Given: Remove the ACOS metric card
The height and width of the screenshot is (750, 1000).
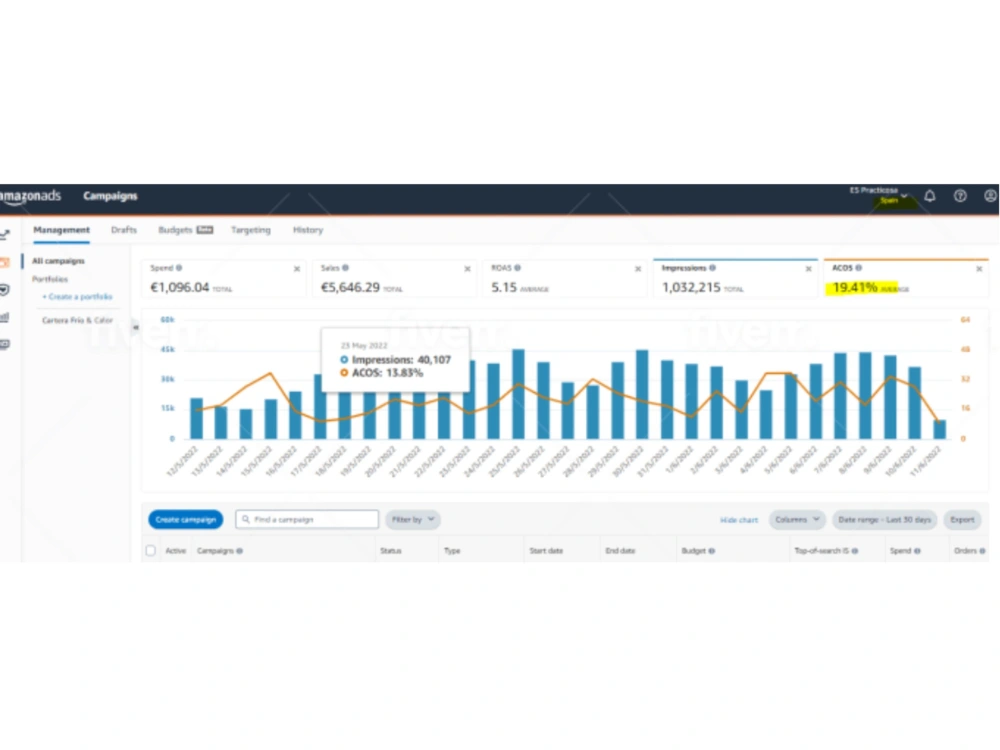Looking at the screenshot, I should [x=979, y=269].
